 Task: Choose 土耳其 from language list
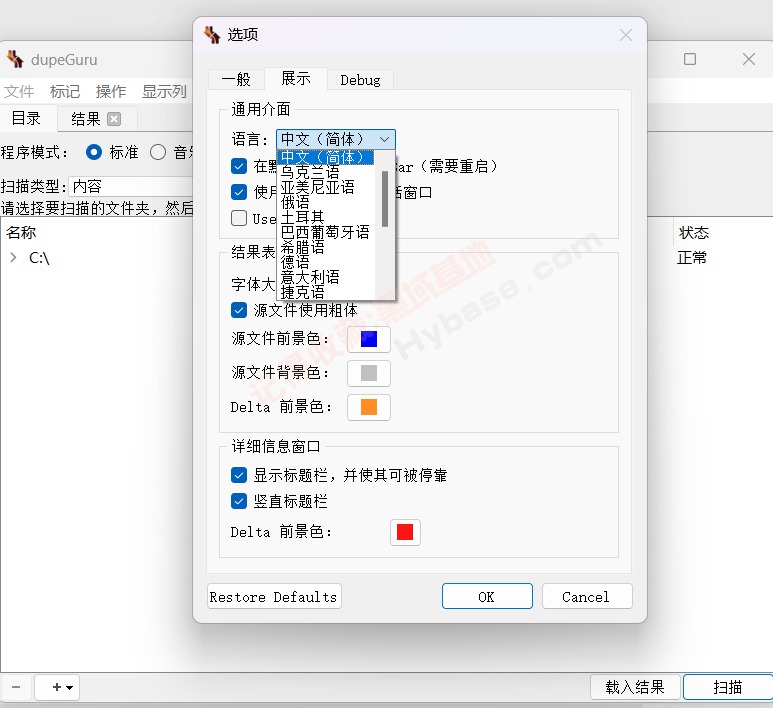[325, 217]
